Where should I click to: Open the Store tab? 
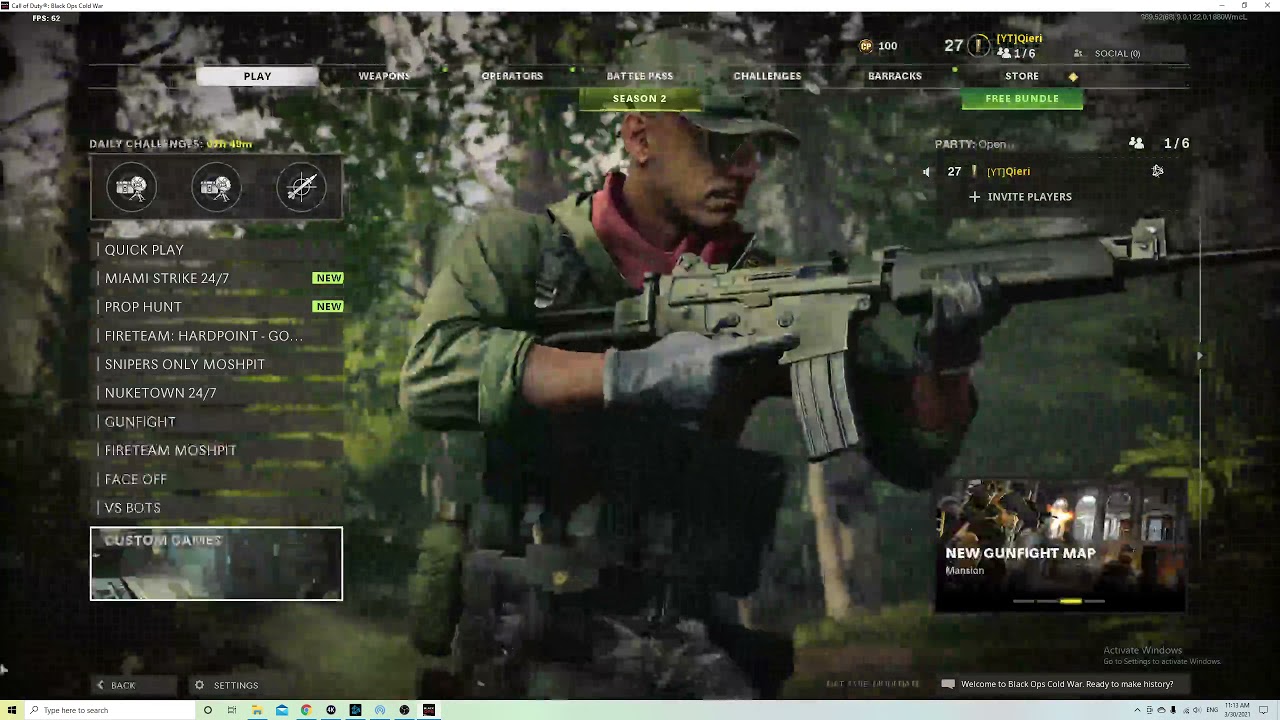pos(1022,76)
